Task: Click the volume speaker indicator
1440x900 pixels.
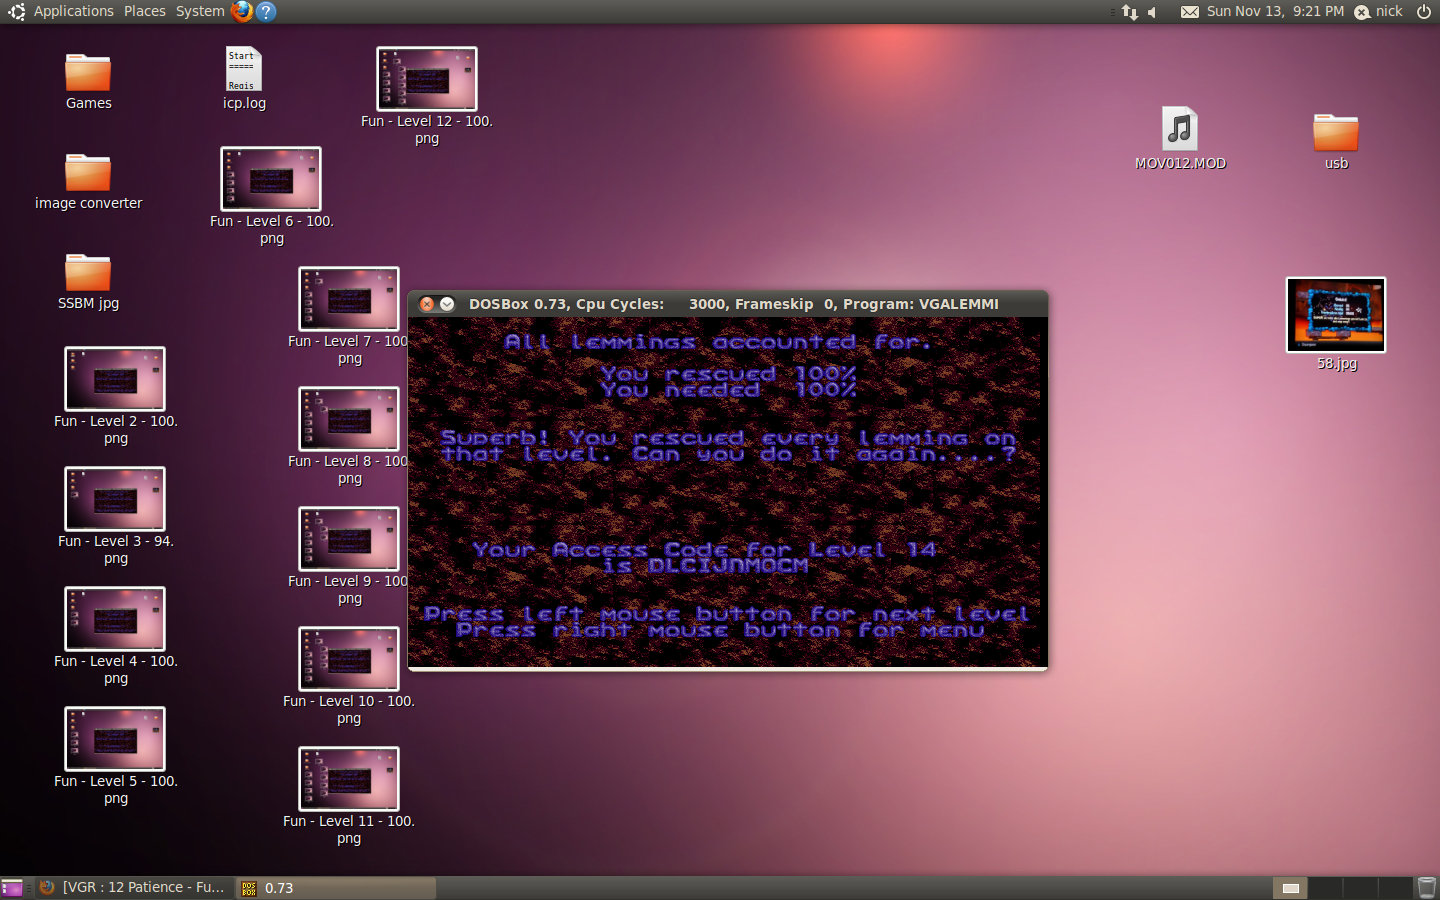Action: (1153, 12)
